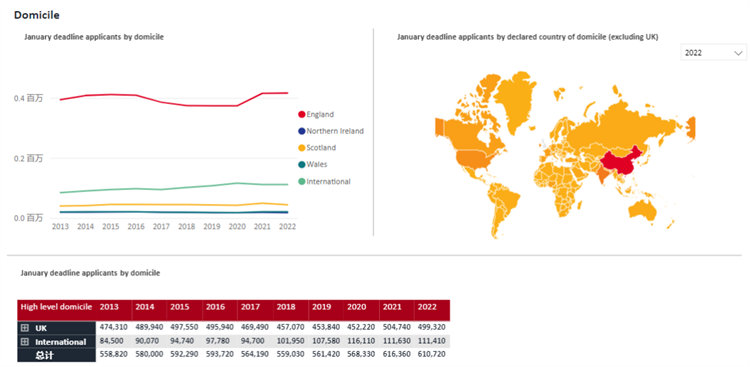The width and height of the screenshot is (750, 367).
Task: Sort by the 2018 column header
Action: (286, 307)
